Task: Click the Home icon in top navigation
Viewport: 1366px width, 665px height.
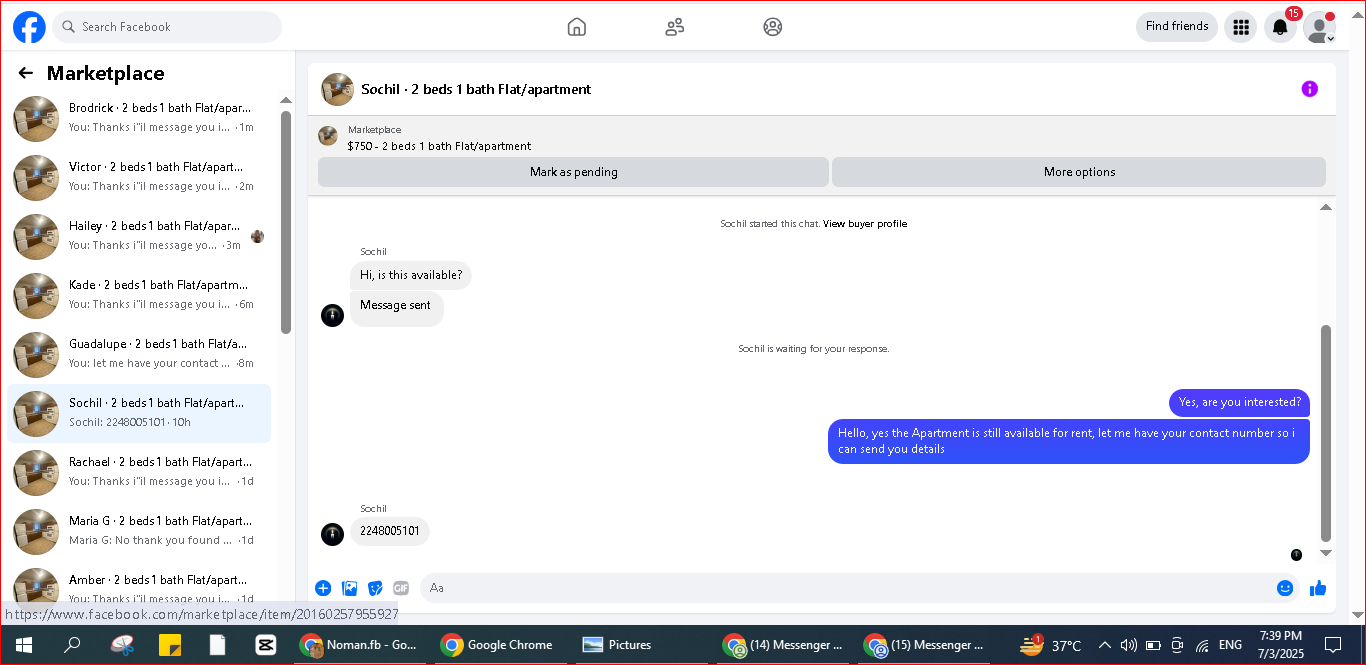Action: (x=577, y=27)
